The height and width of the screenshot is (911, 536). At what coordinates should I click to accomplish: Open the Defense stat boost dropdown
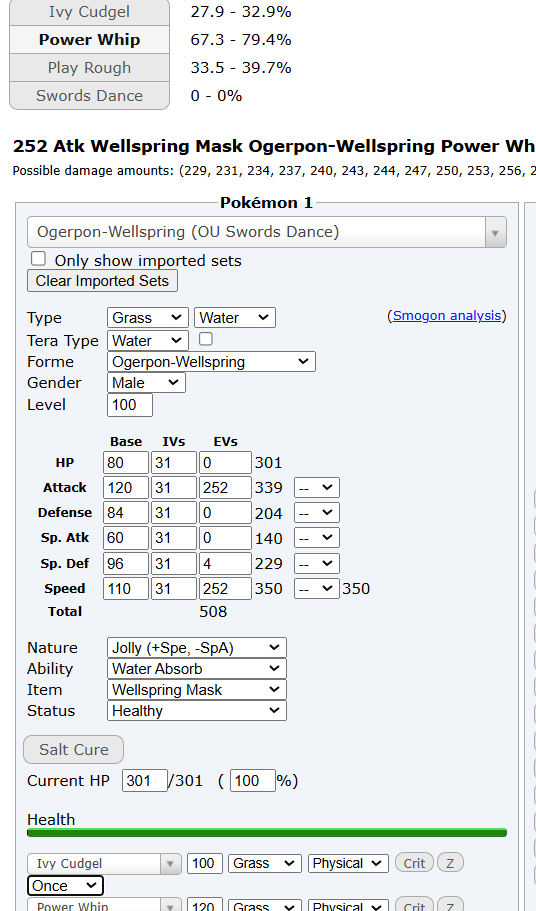coord(316,513)
